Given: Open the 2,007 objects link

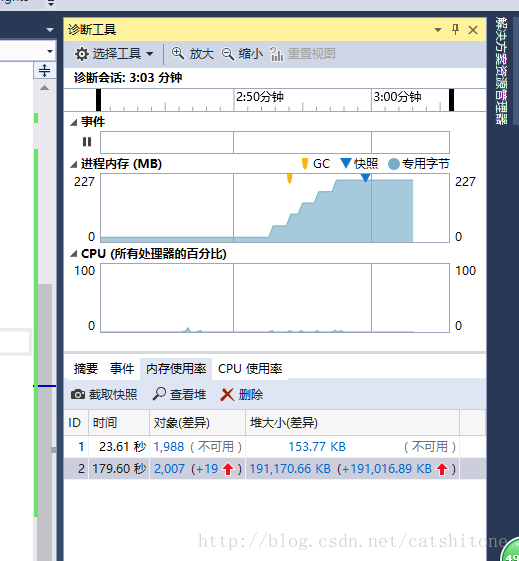Looking at the screenshot, I should pyautogui.click(x=169, y=469).
